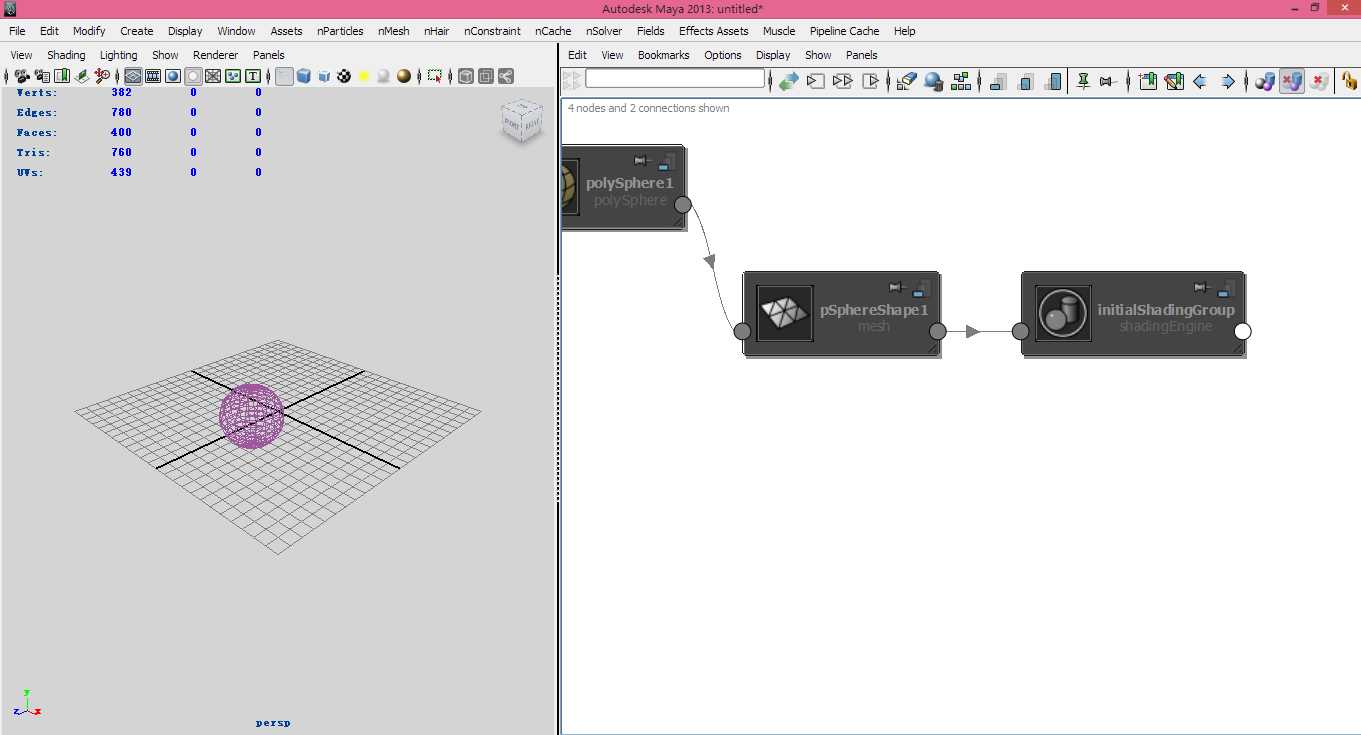Click the grey icon with red X in Node Editor

click(1319, 81)
